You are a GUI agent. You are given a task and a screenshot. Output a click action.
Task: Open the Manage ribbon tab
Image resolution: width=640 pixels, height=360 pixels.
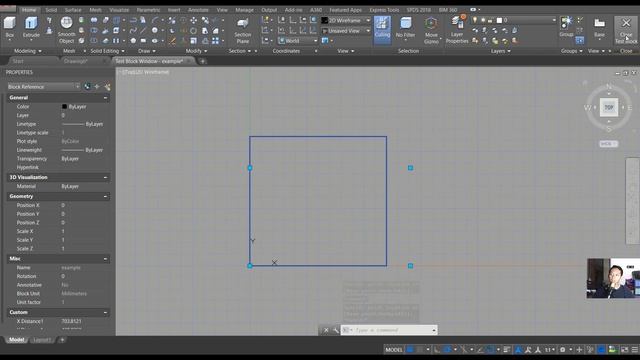pyautogui.click(x=244, y=10)
